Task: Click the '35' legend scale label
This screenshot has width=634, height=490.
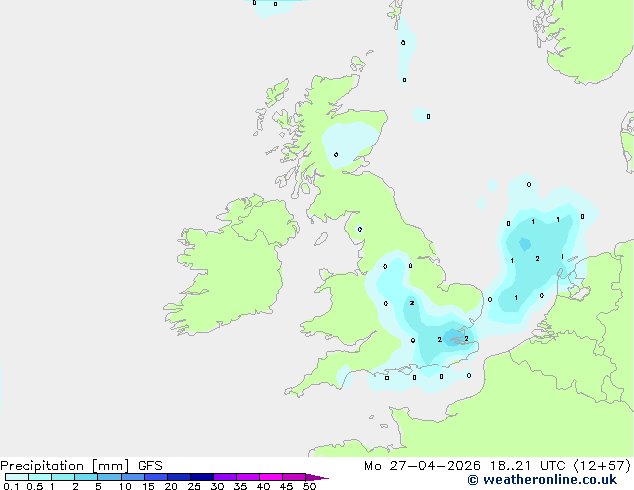Action: pos(240,486)
